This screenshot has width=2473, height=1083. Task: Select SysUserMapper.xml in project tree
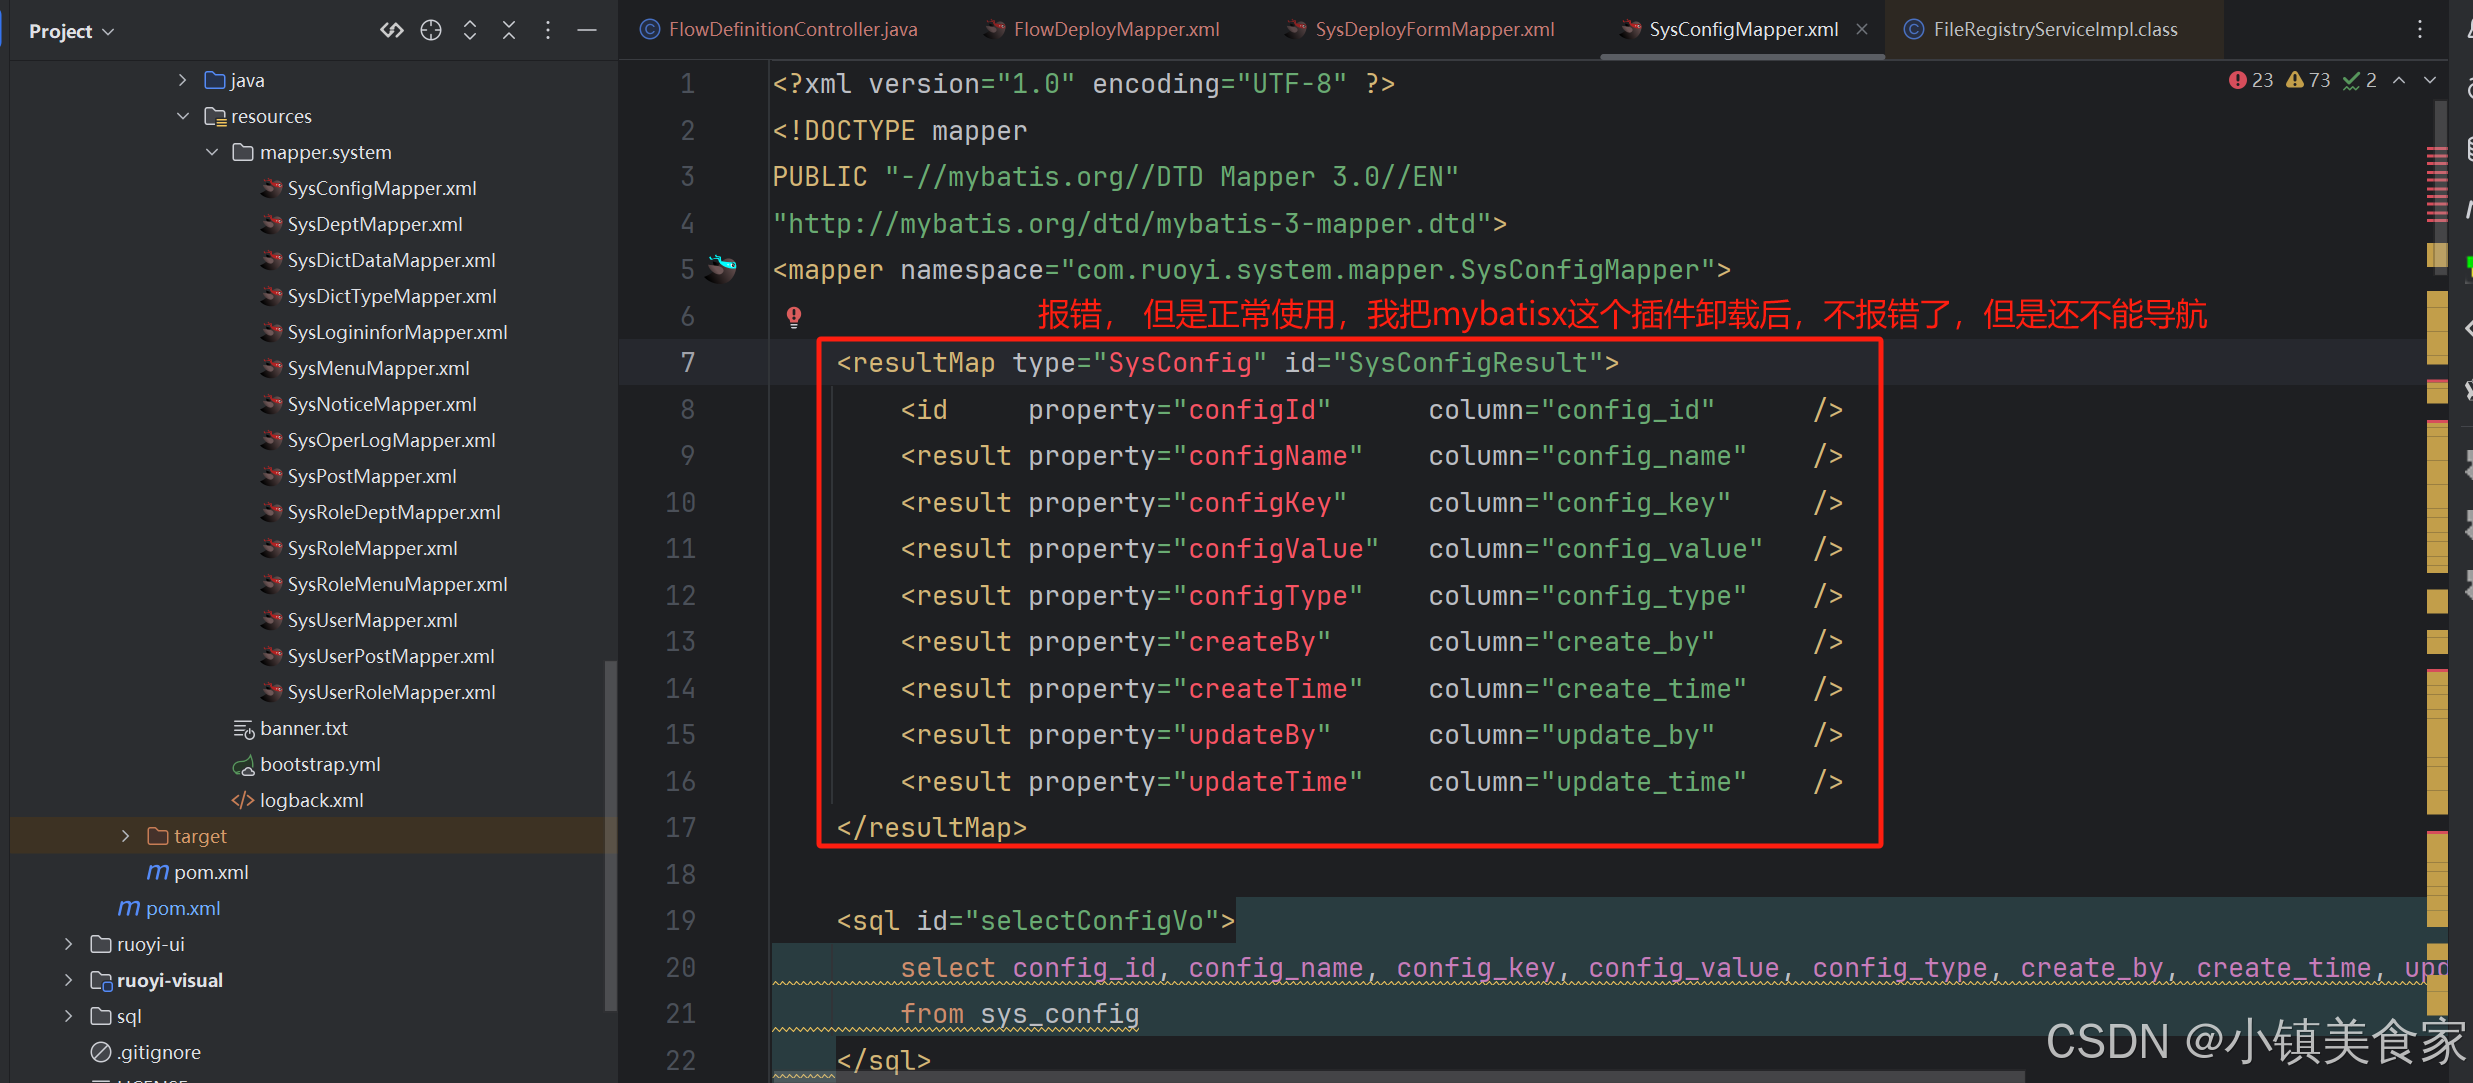pos(372,620)
